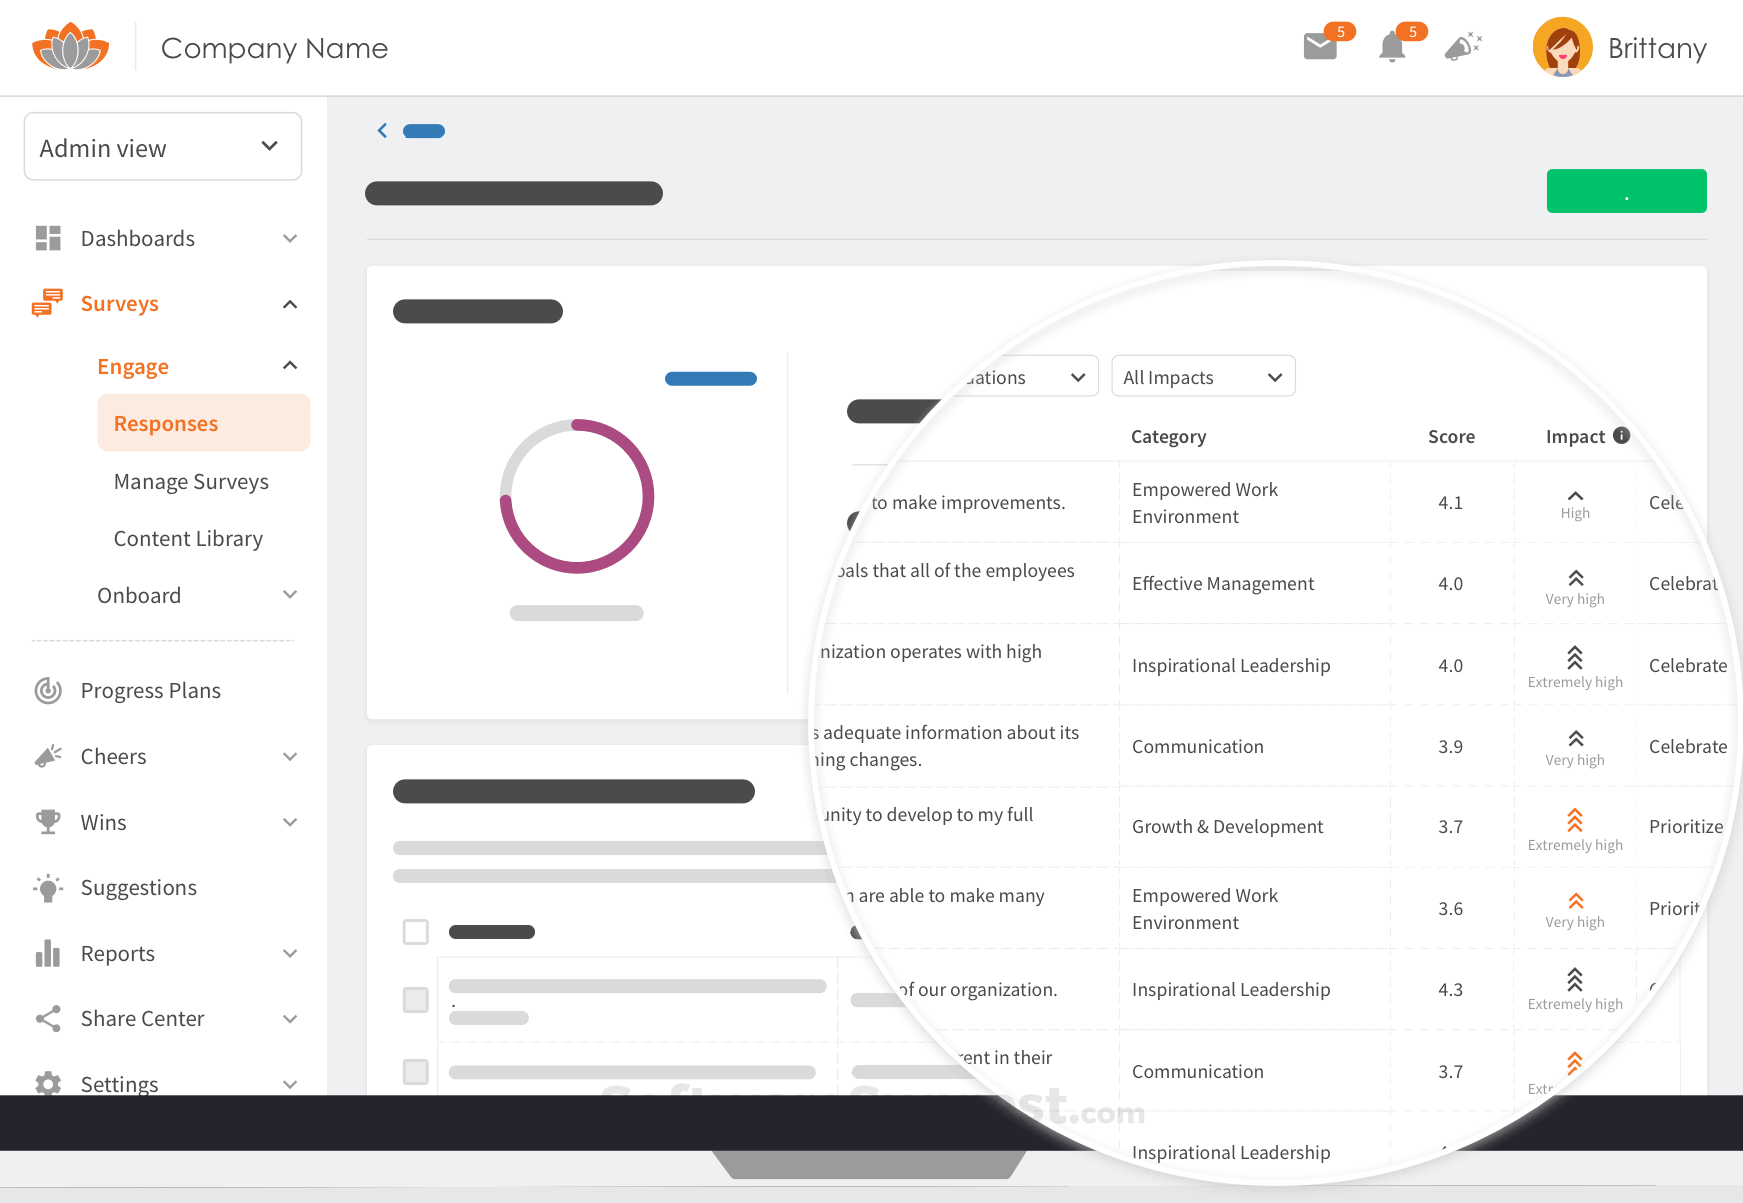Select the Suggestions lightbulb icon
This screenshot has width=1743, height=1203.
click(x=47, y=888)
